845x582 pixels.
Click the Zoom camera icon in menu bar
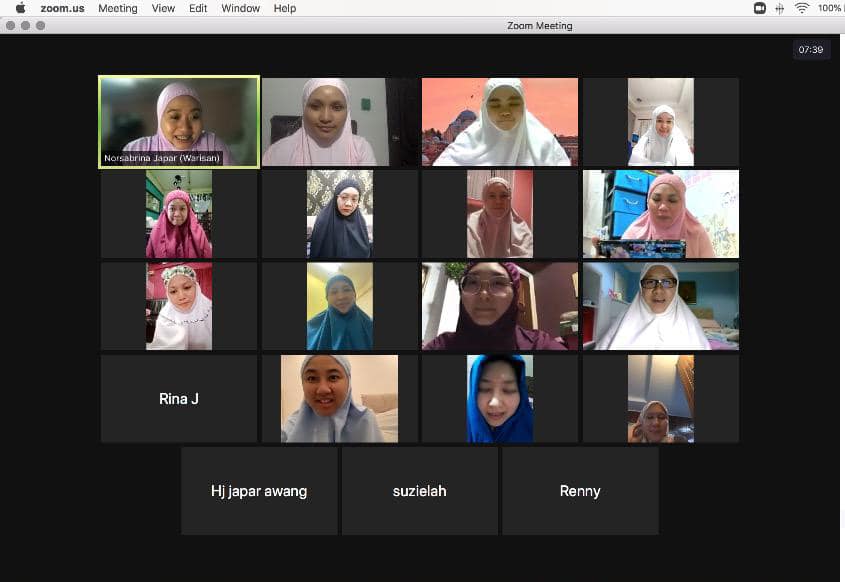coord(760,8)
